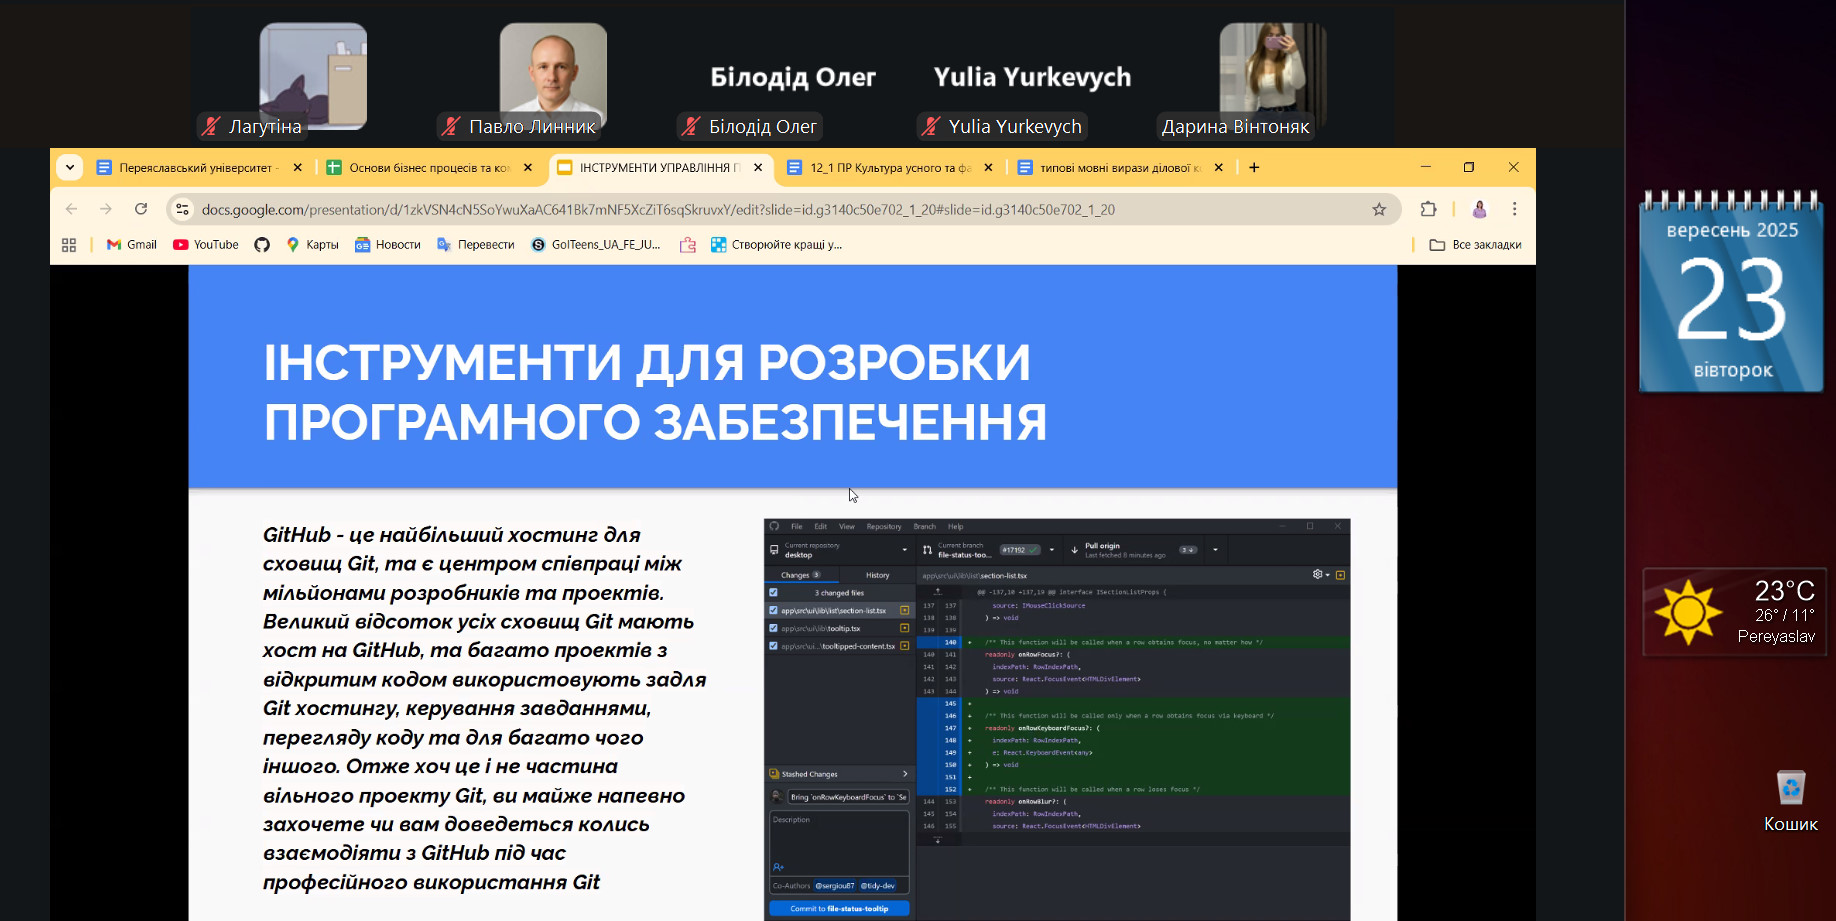This screenshot has height=921, width=1836.
Task: Open the Chrome profile avatar
Action: tap(1479, 209)
